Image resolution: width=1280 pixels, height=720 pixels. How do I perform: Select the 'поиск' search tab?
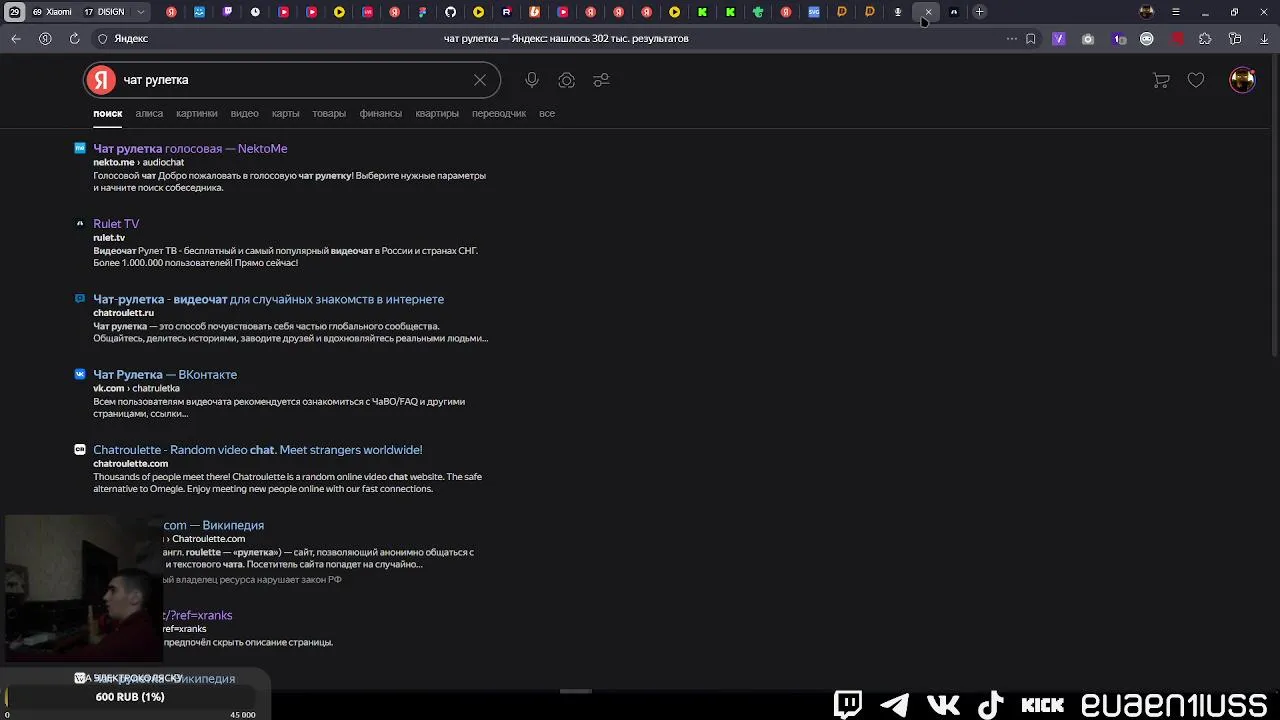(x=108, y=114)
